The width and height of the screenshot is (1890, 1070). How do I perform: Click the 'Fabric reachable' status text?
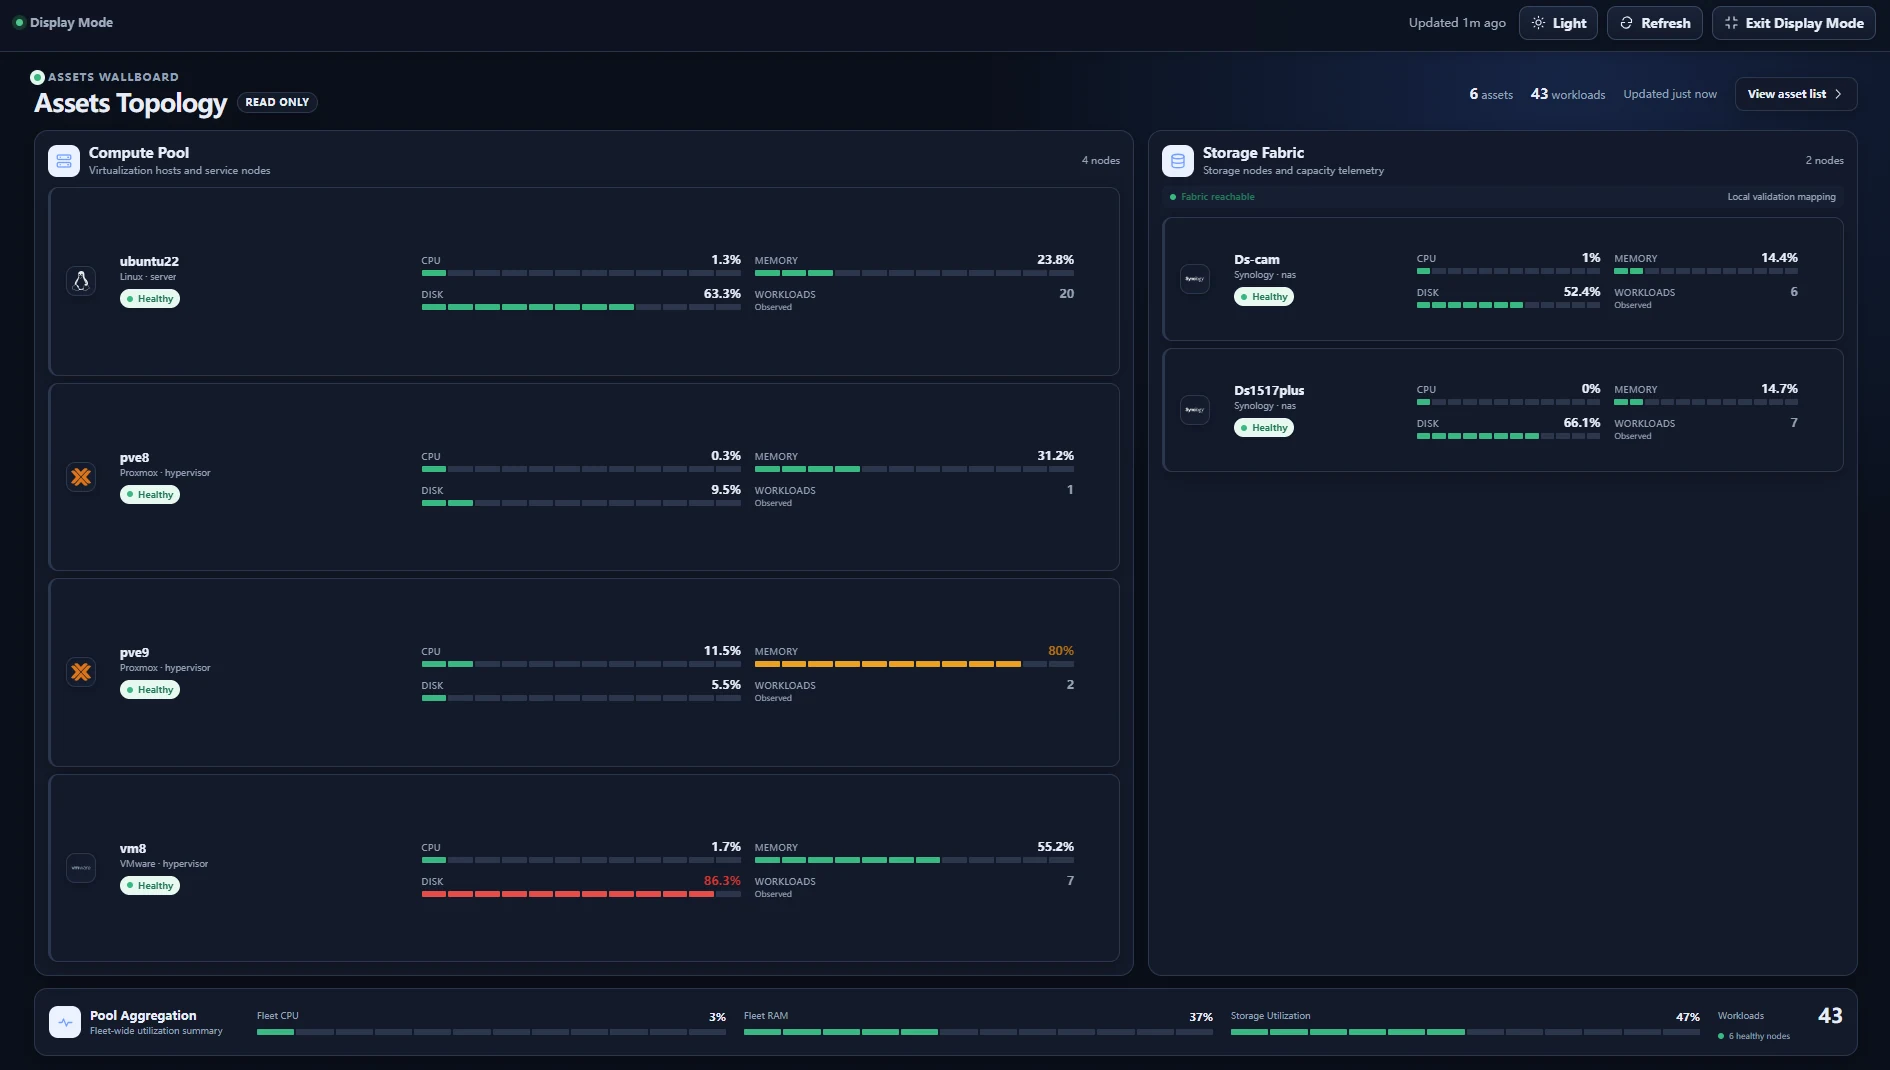pos(1217,197)
